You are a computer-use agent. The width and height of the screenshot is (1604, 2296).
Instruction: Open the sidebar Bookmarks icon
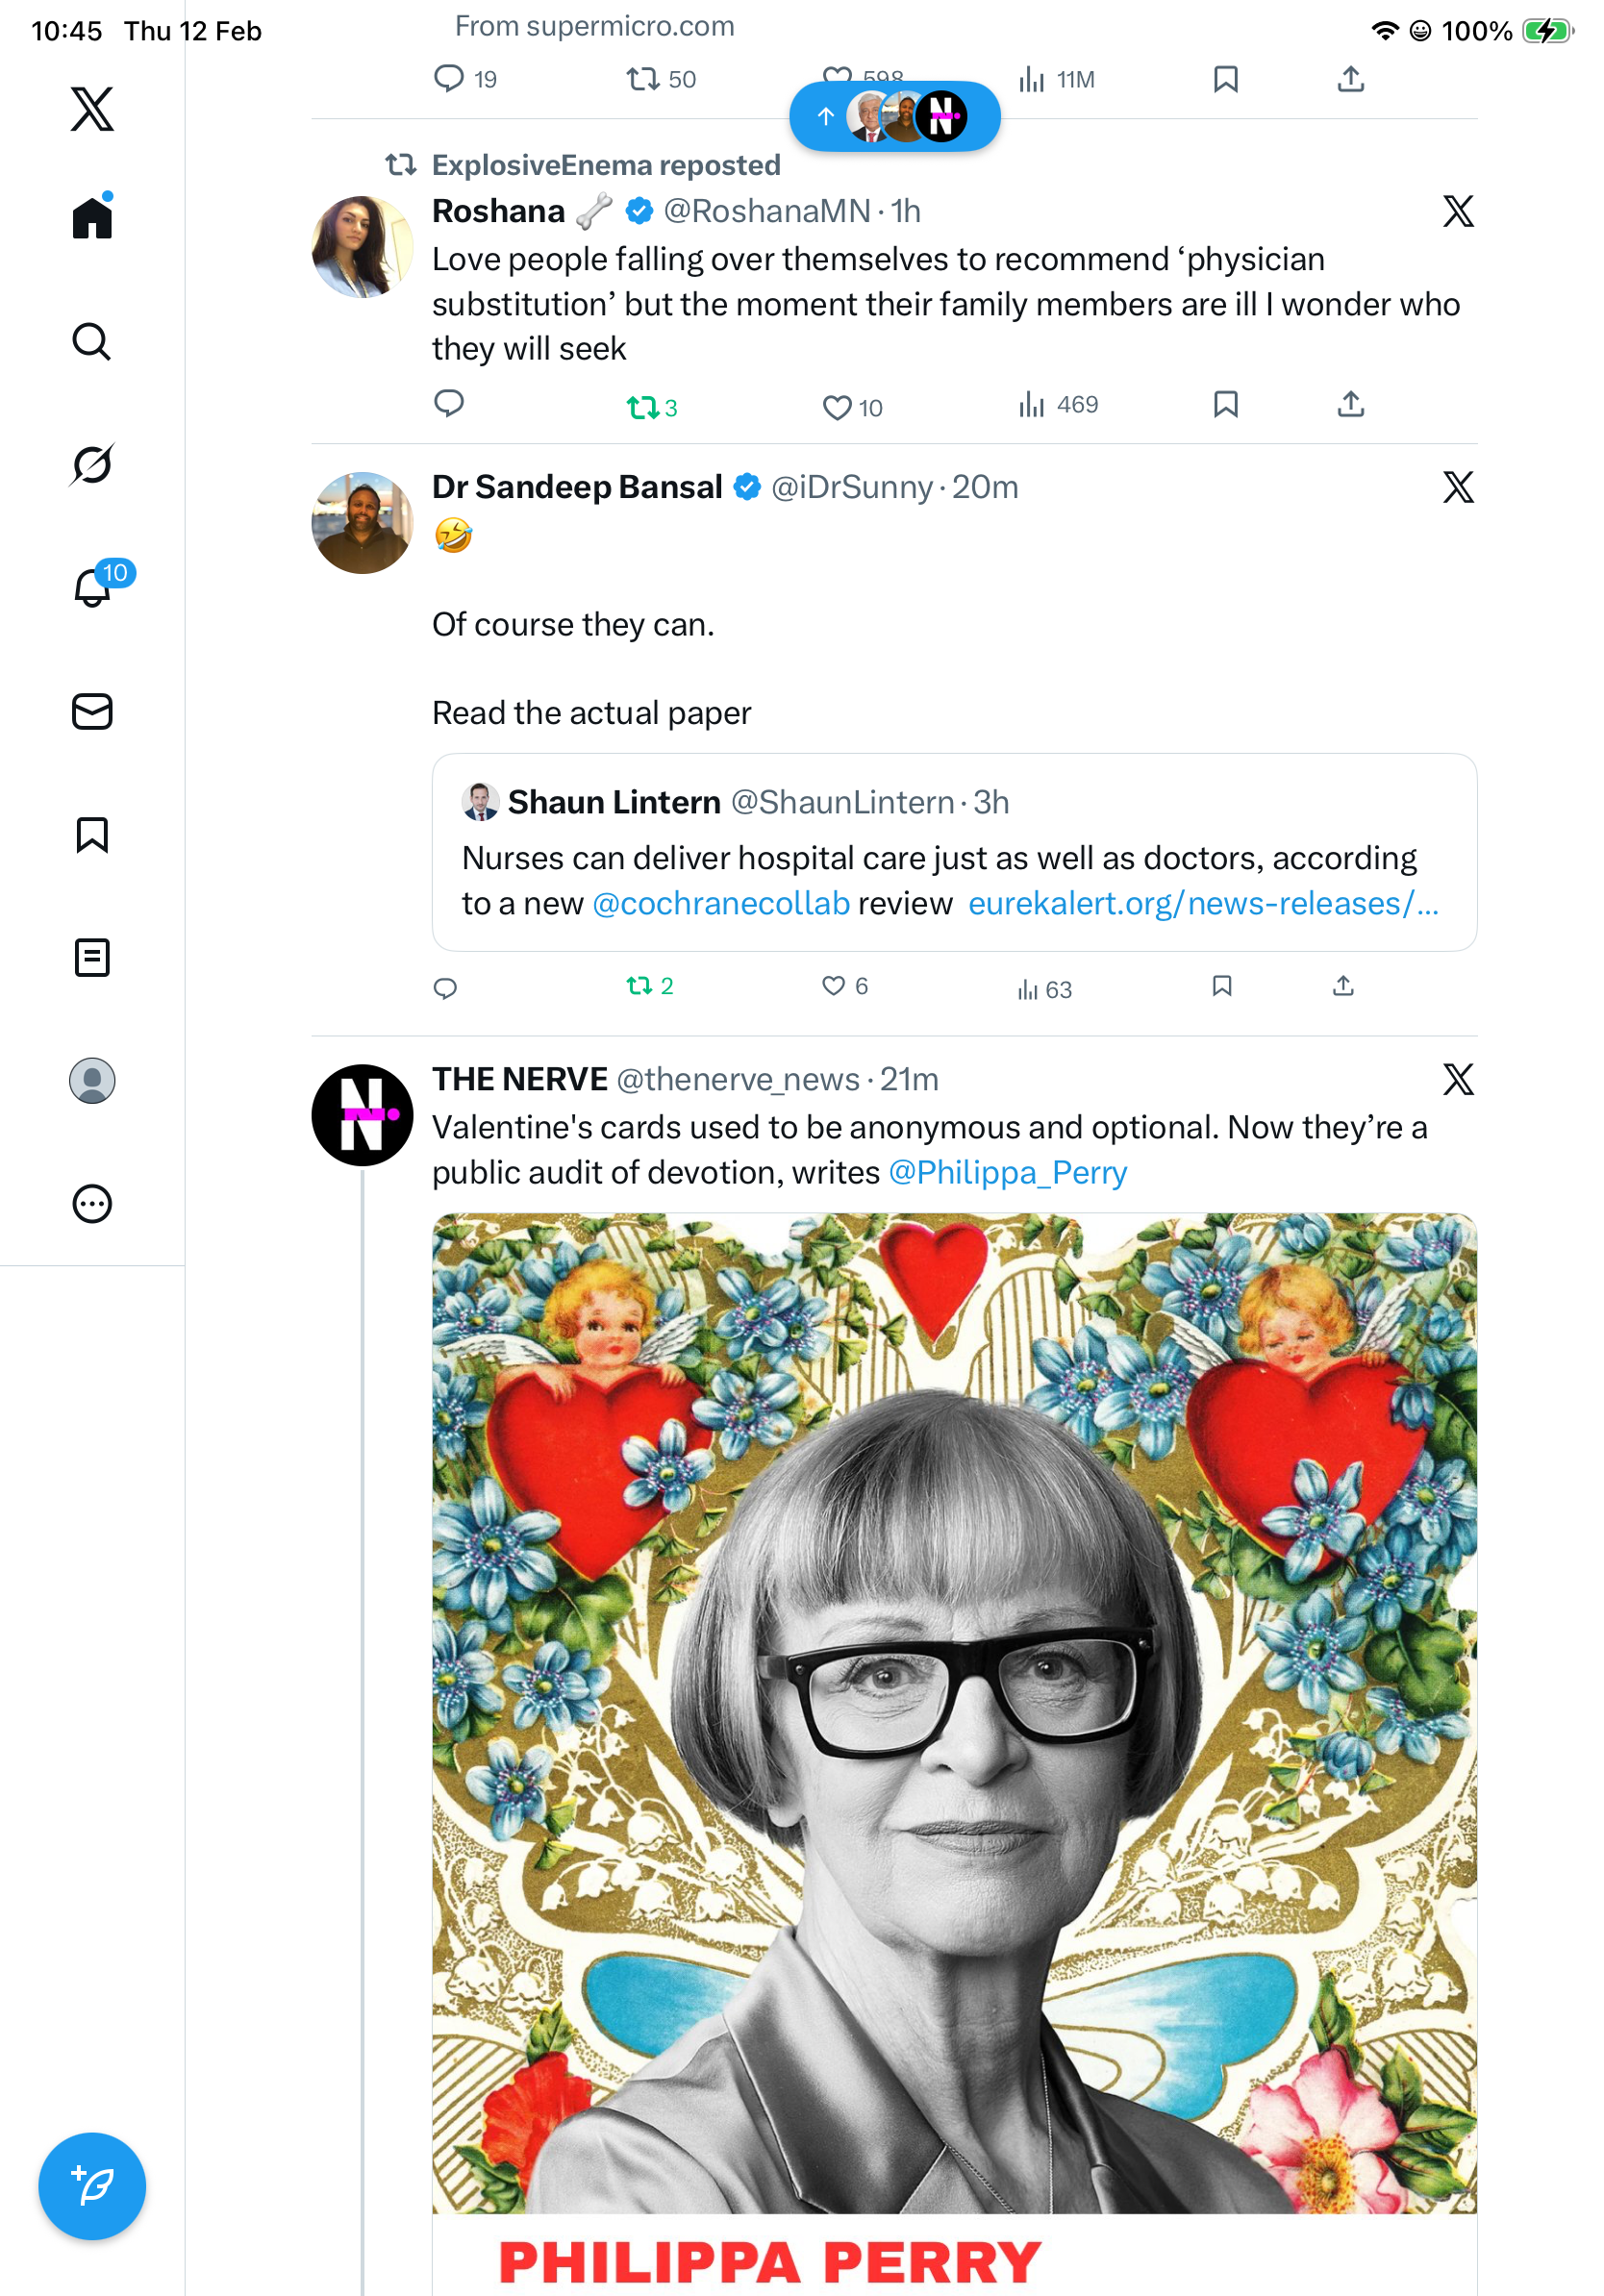(x=92, y=834)
